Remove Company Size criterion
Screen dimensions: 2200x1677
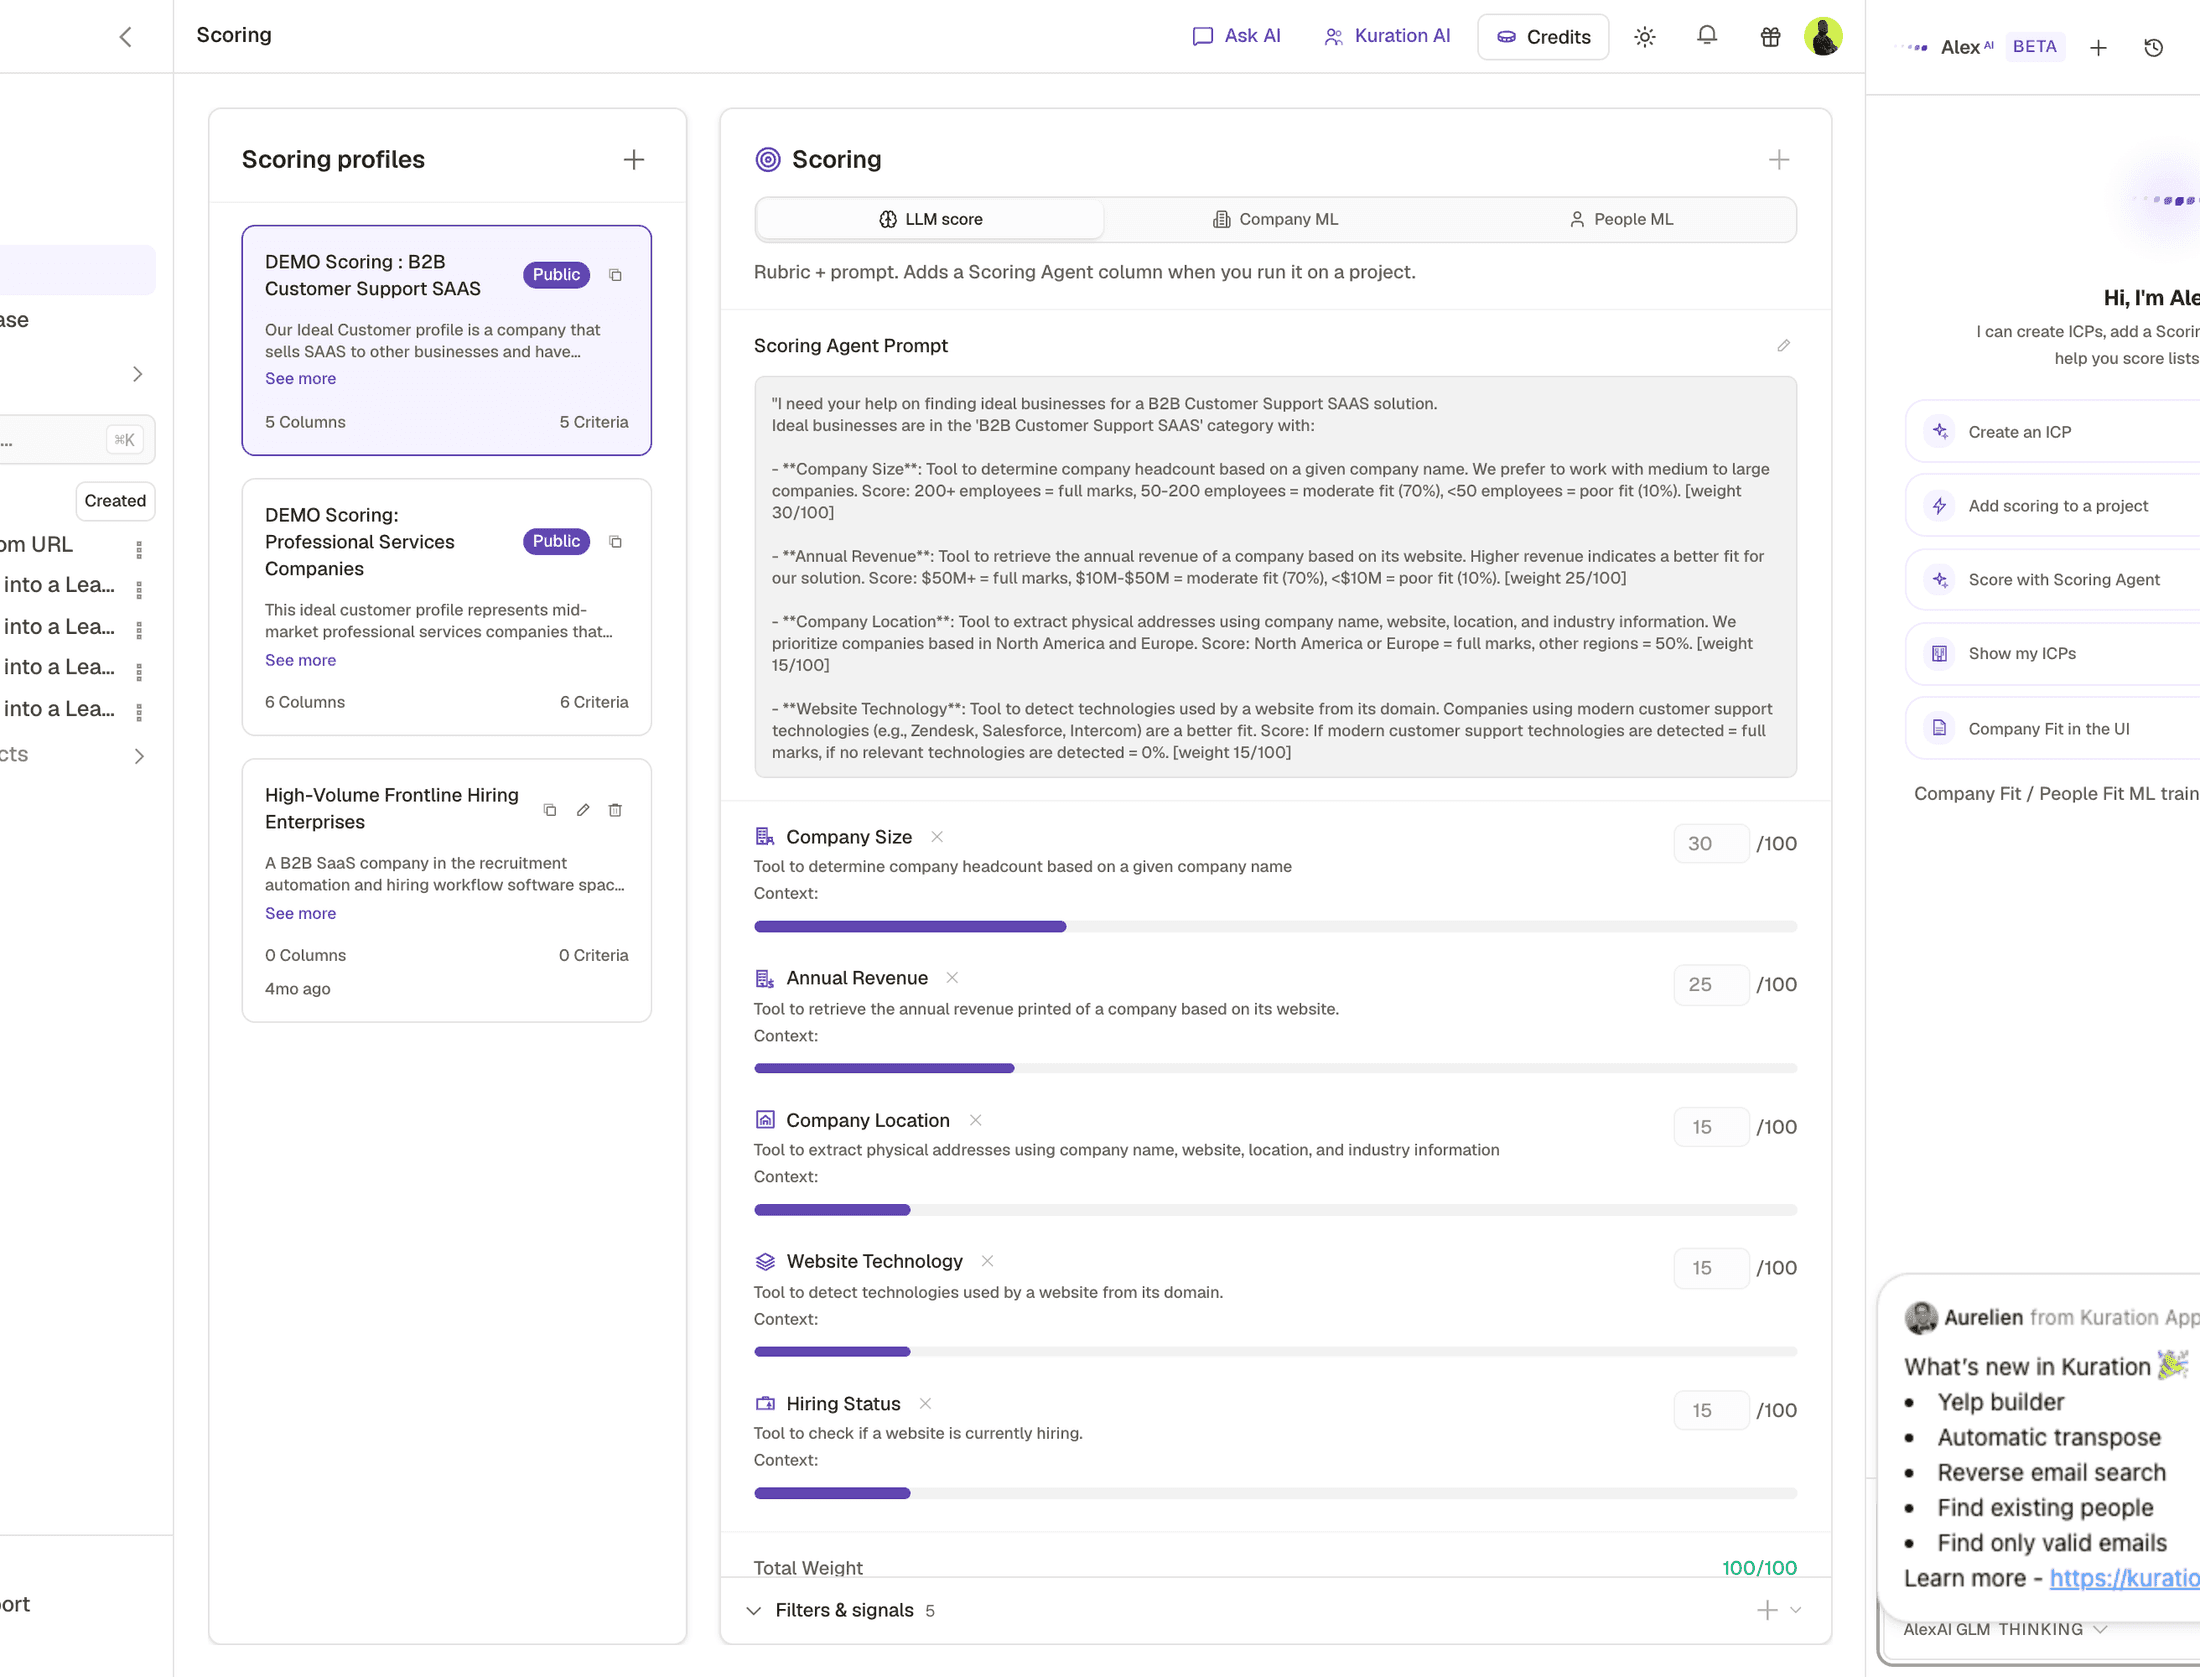click(937, 837)
